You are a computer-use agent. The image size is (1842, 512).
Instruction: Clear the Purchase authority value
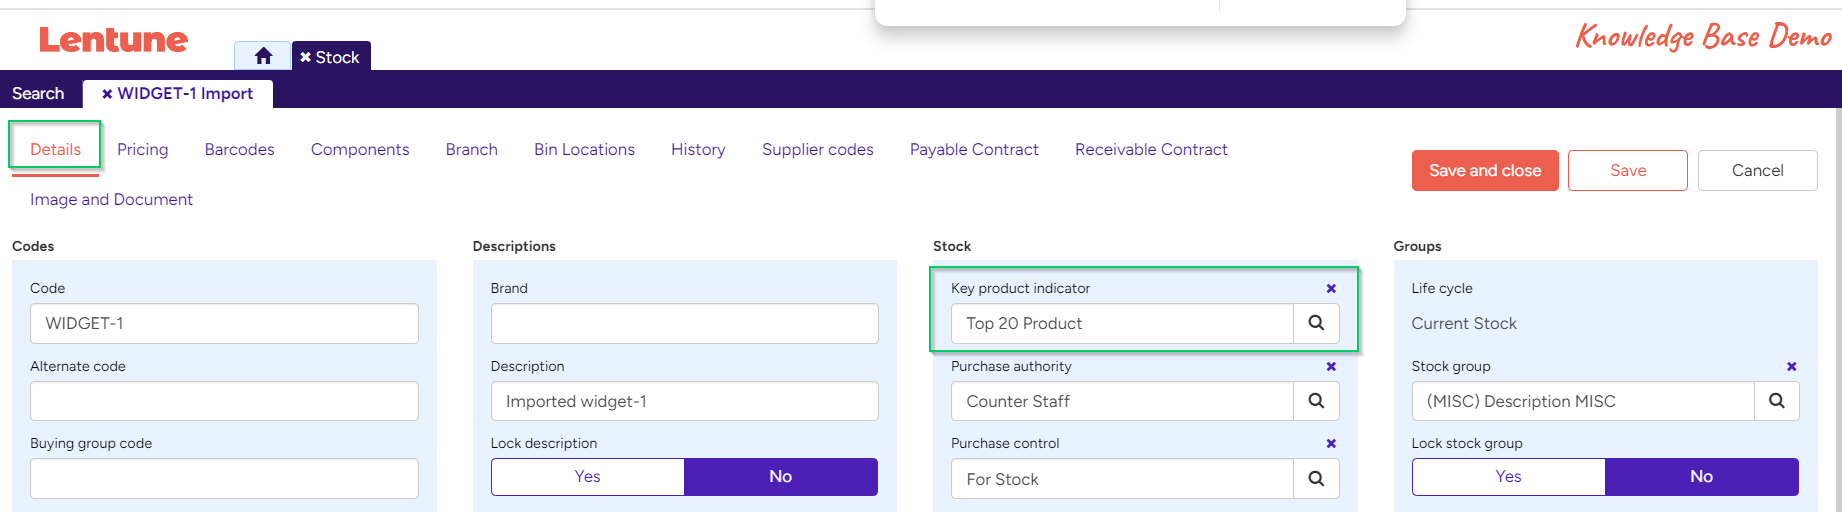point(1331,366)
